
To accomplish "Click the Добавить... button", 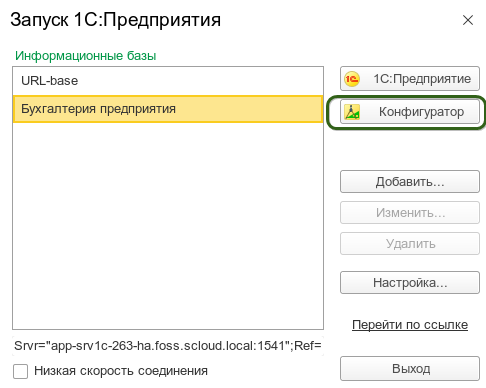I will (x=410, y=182).
